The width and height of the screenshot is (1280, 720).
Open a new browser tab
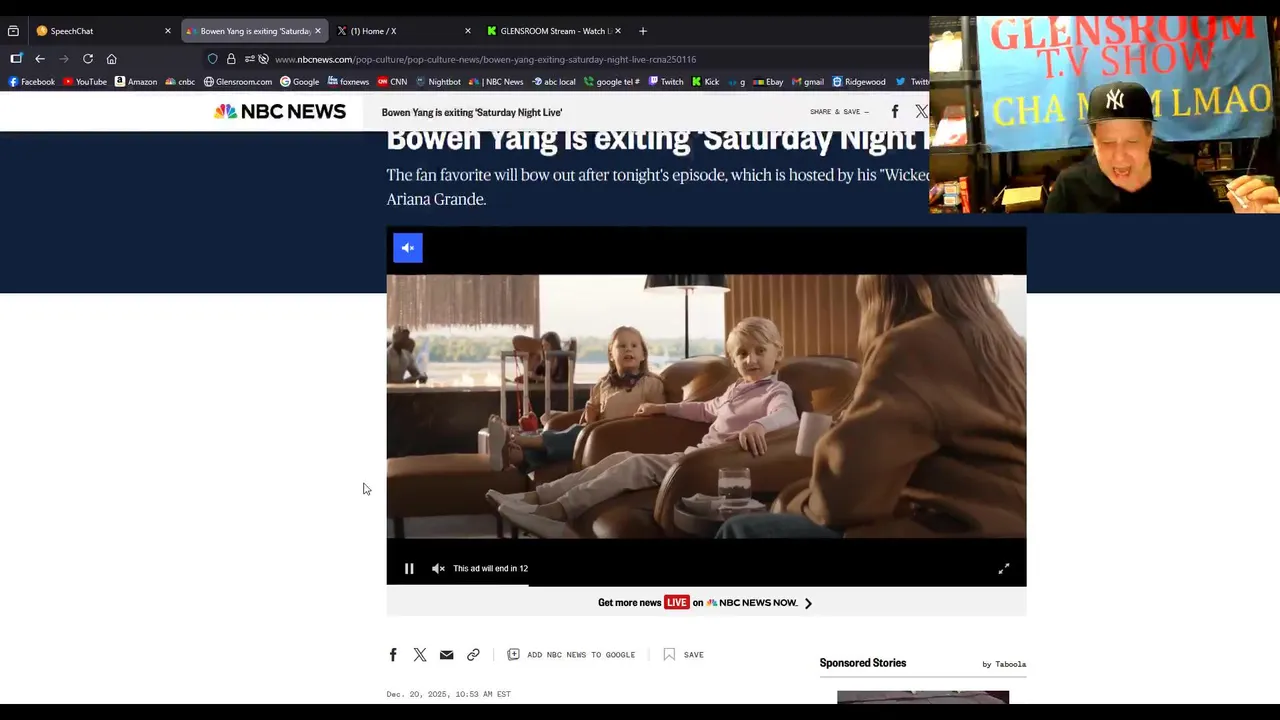[x=643, y=31]
